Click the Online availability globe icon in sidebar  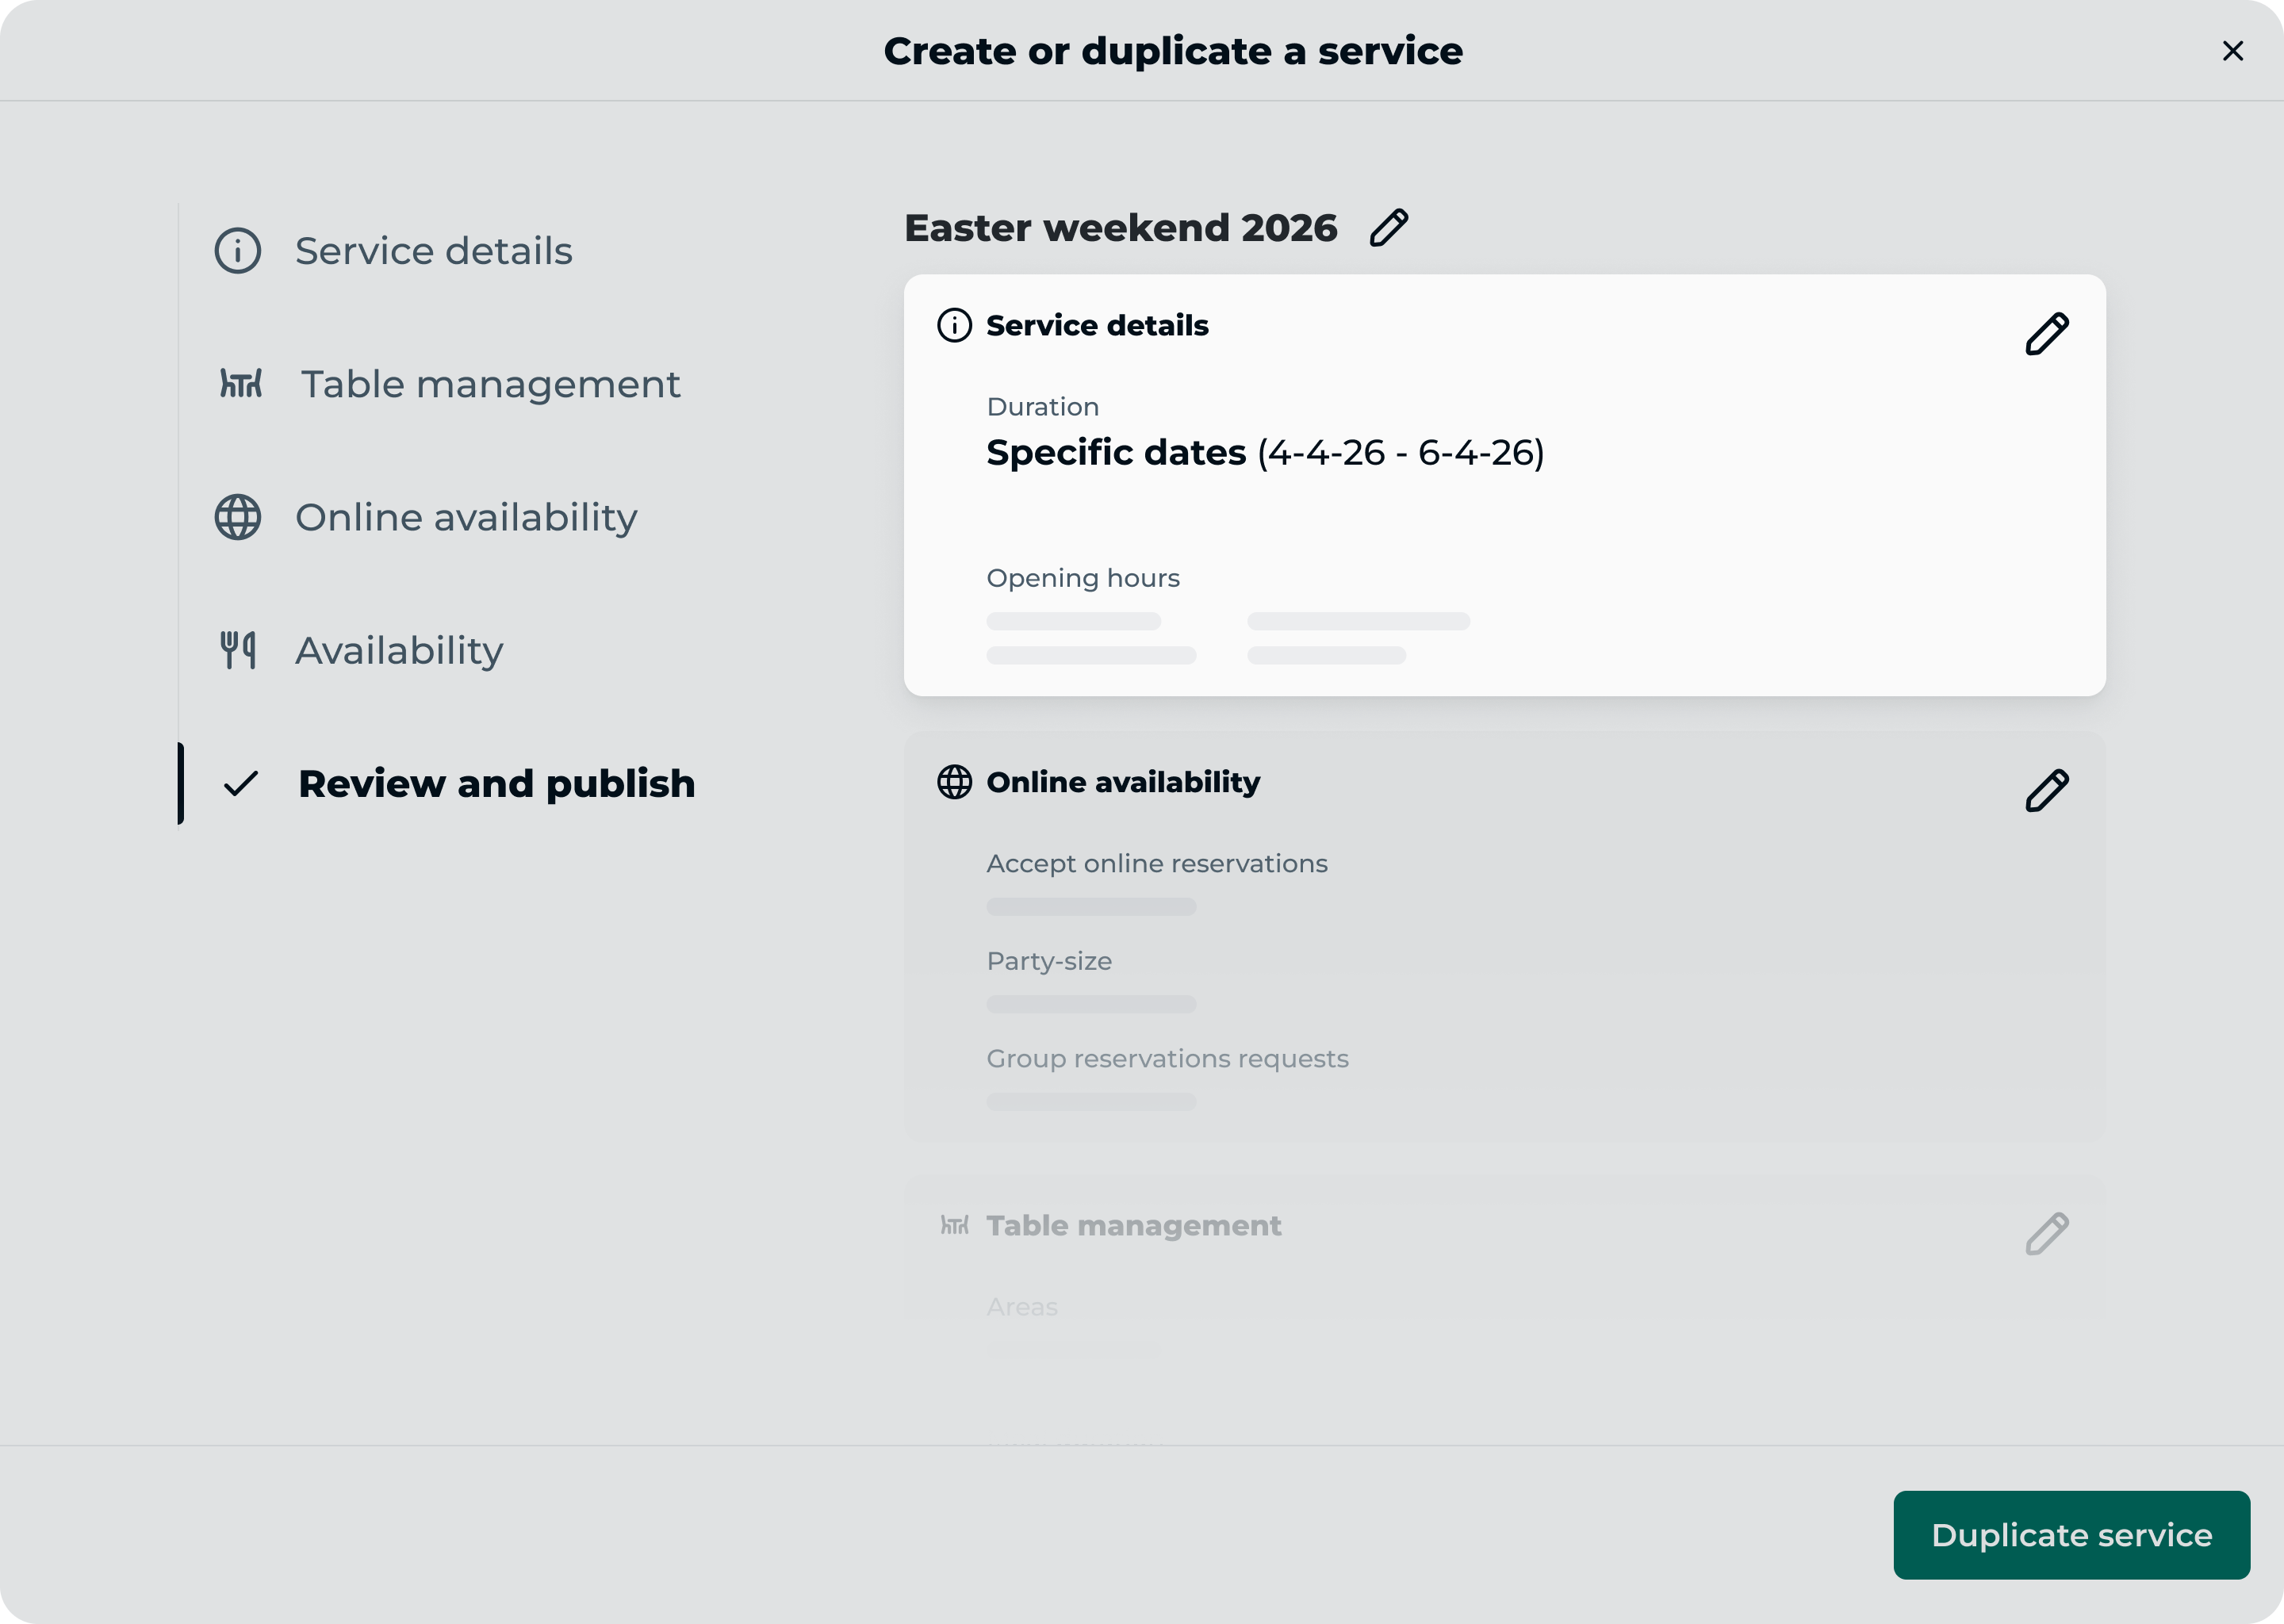pyautogui.click(x=237, y=517)
